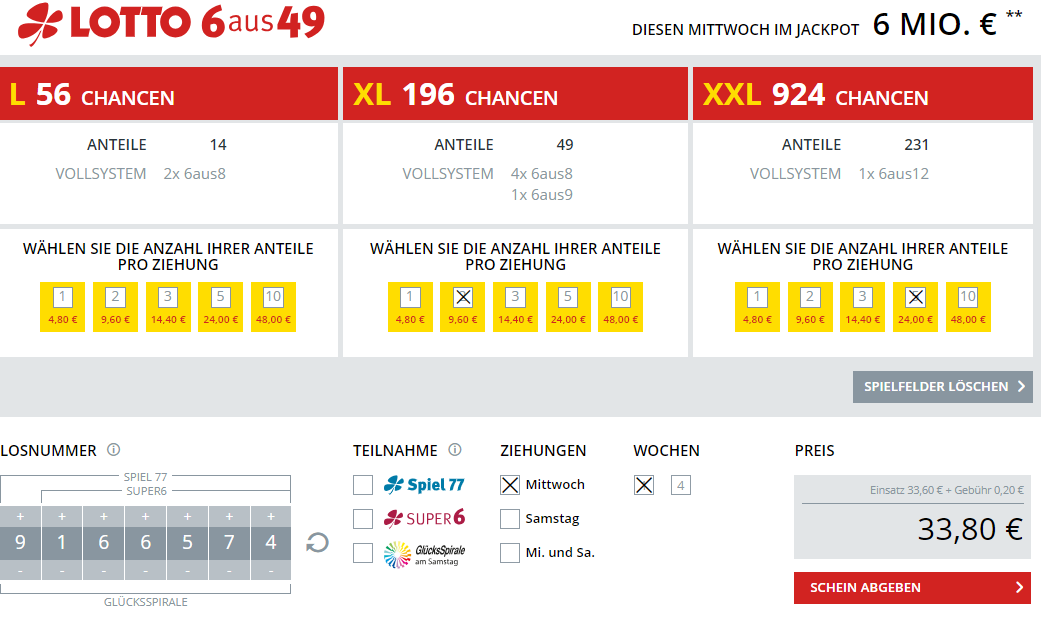The height and width of the screenshot is (618, 1041).
Task: Open the Teilnahme info icon
Action: click(x=455, y=450)
